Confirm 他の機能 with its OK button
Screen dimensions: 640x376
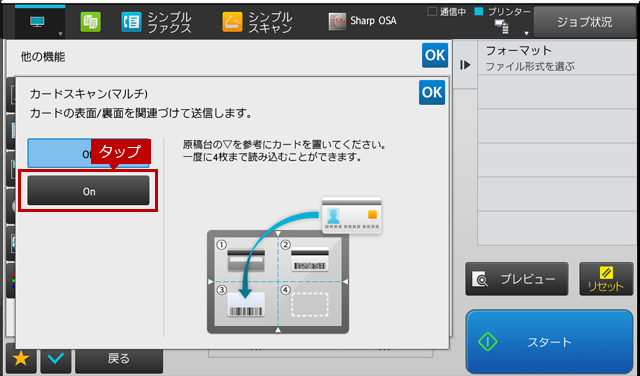[x=435, y=55]
